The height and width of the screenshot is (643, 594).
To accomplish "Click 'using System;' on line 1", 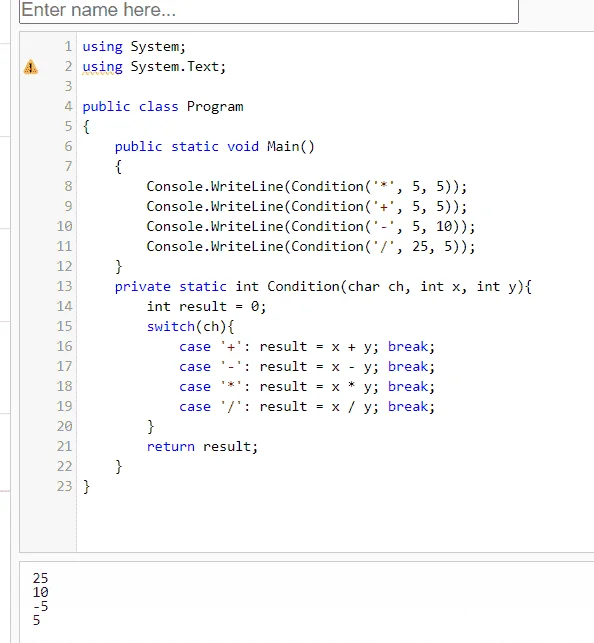I will coord(134,47).
